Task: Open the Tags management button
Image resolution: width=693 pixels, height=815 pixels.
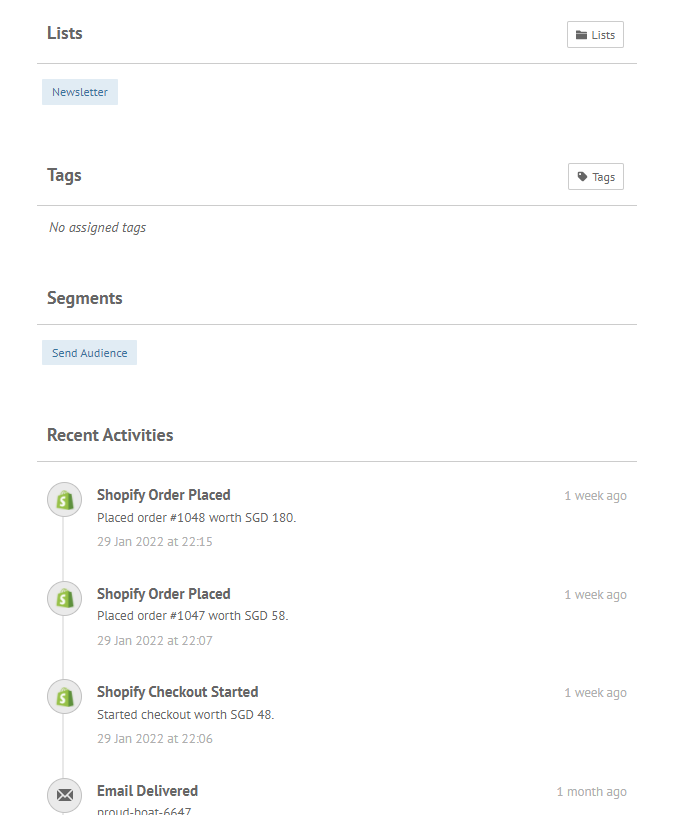Action: pos(595,176)
